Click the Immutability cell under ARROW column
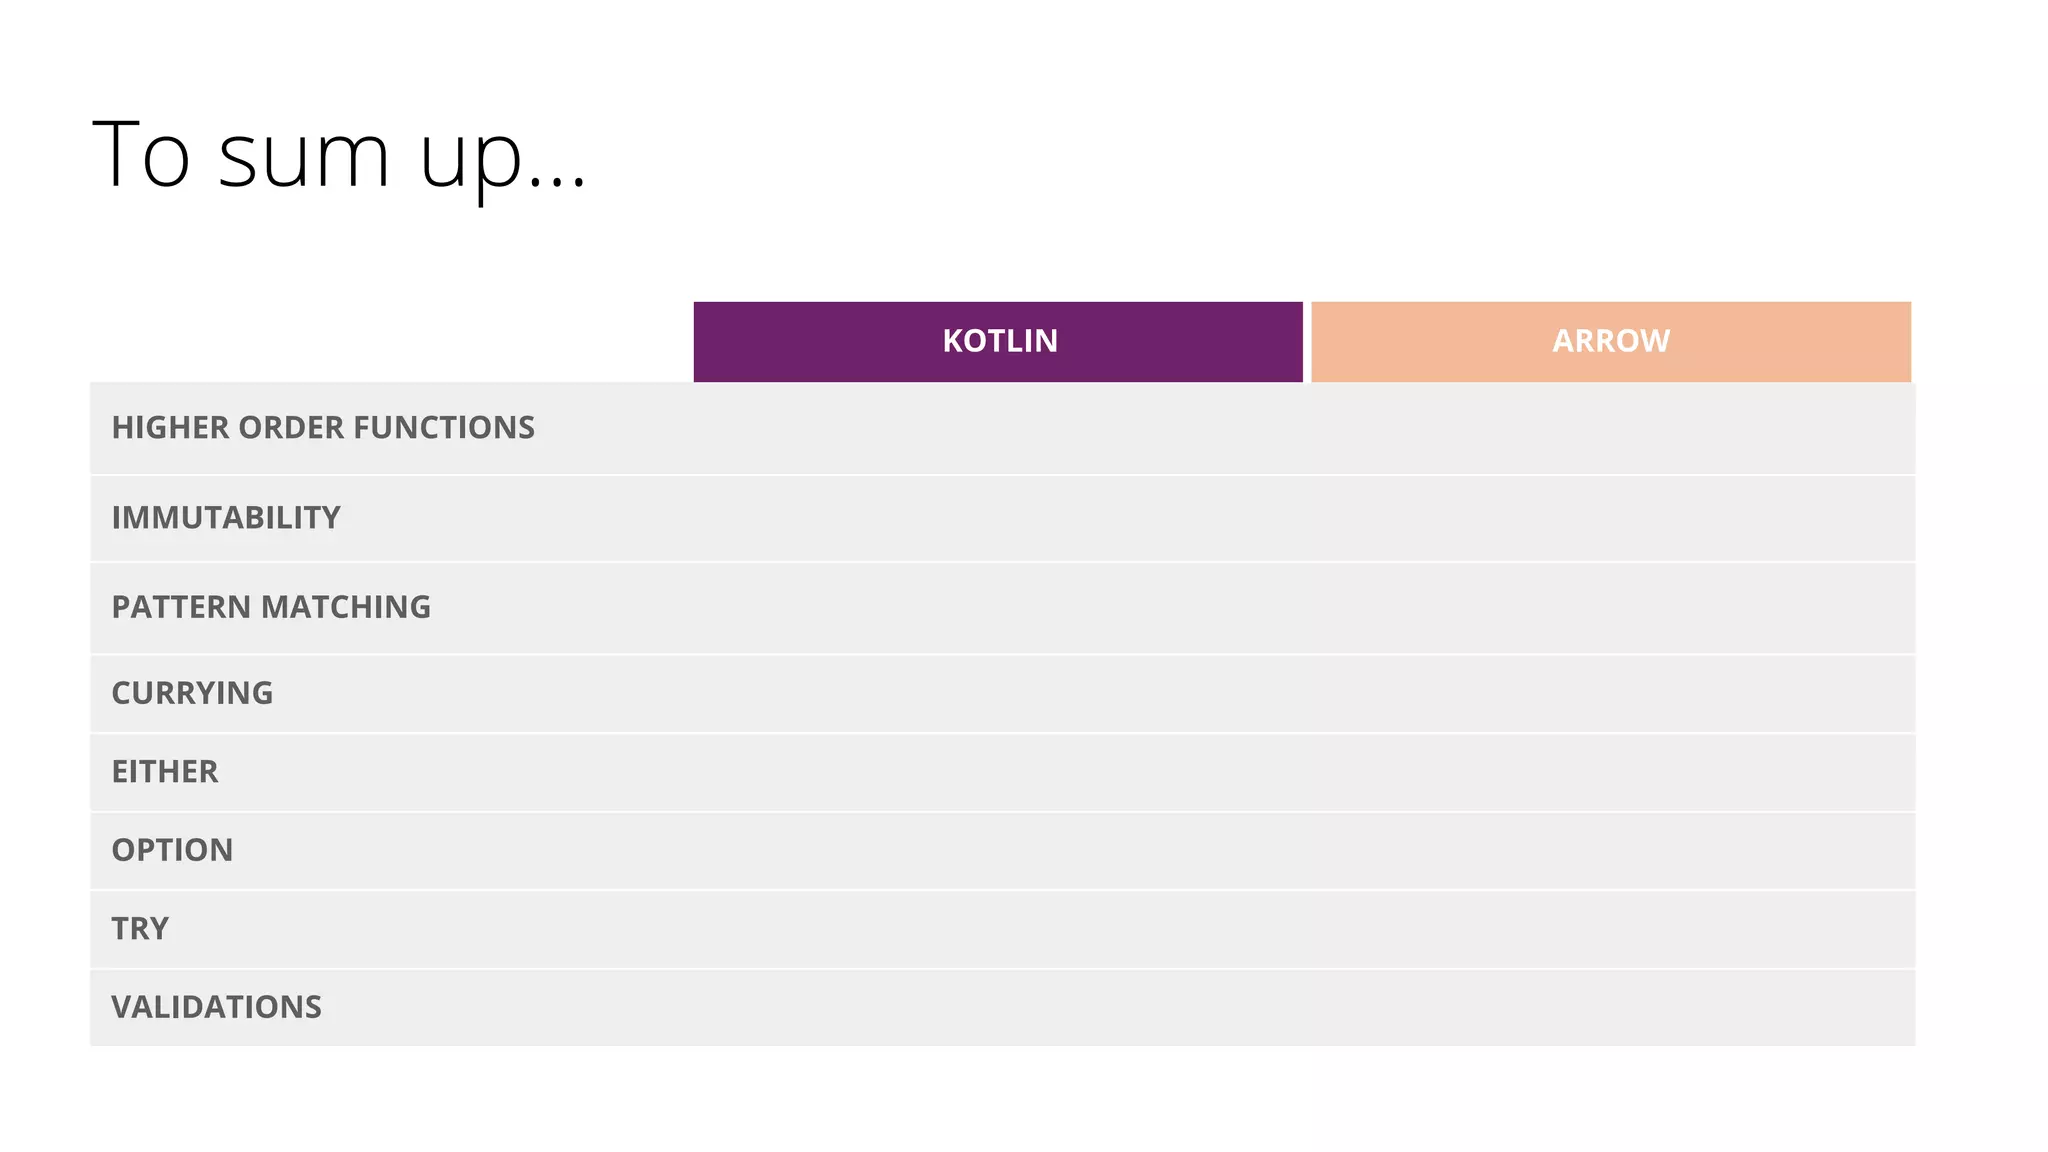The width and height of the screenshot is (2048, 1152). [x=1610, y=518]
